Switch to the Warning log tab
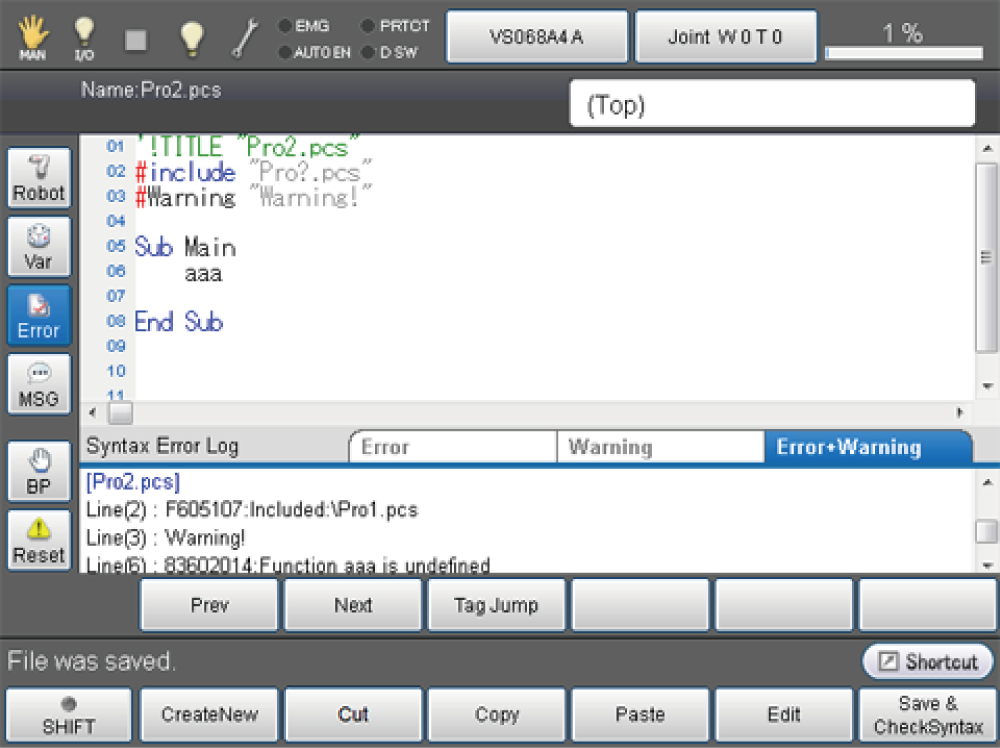 click(660, 447)
